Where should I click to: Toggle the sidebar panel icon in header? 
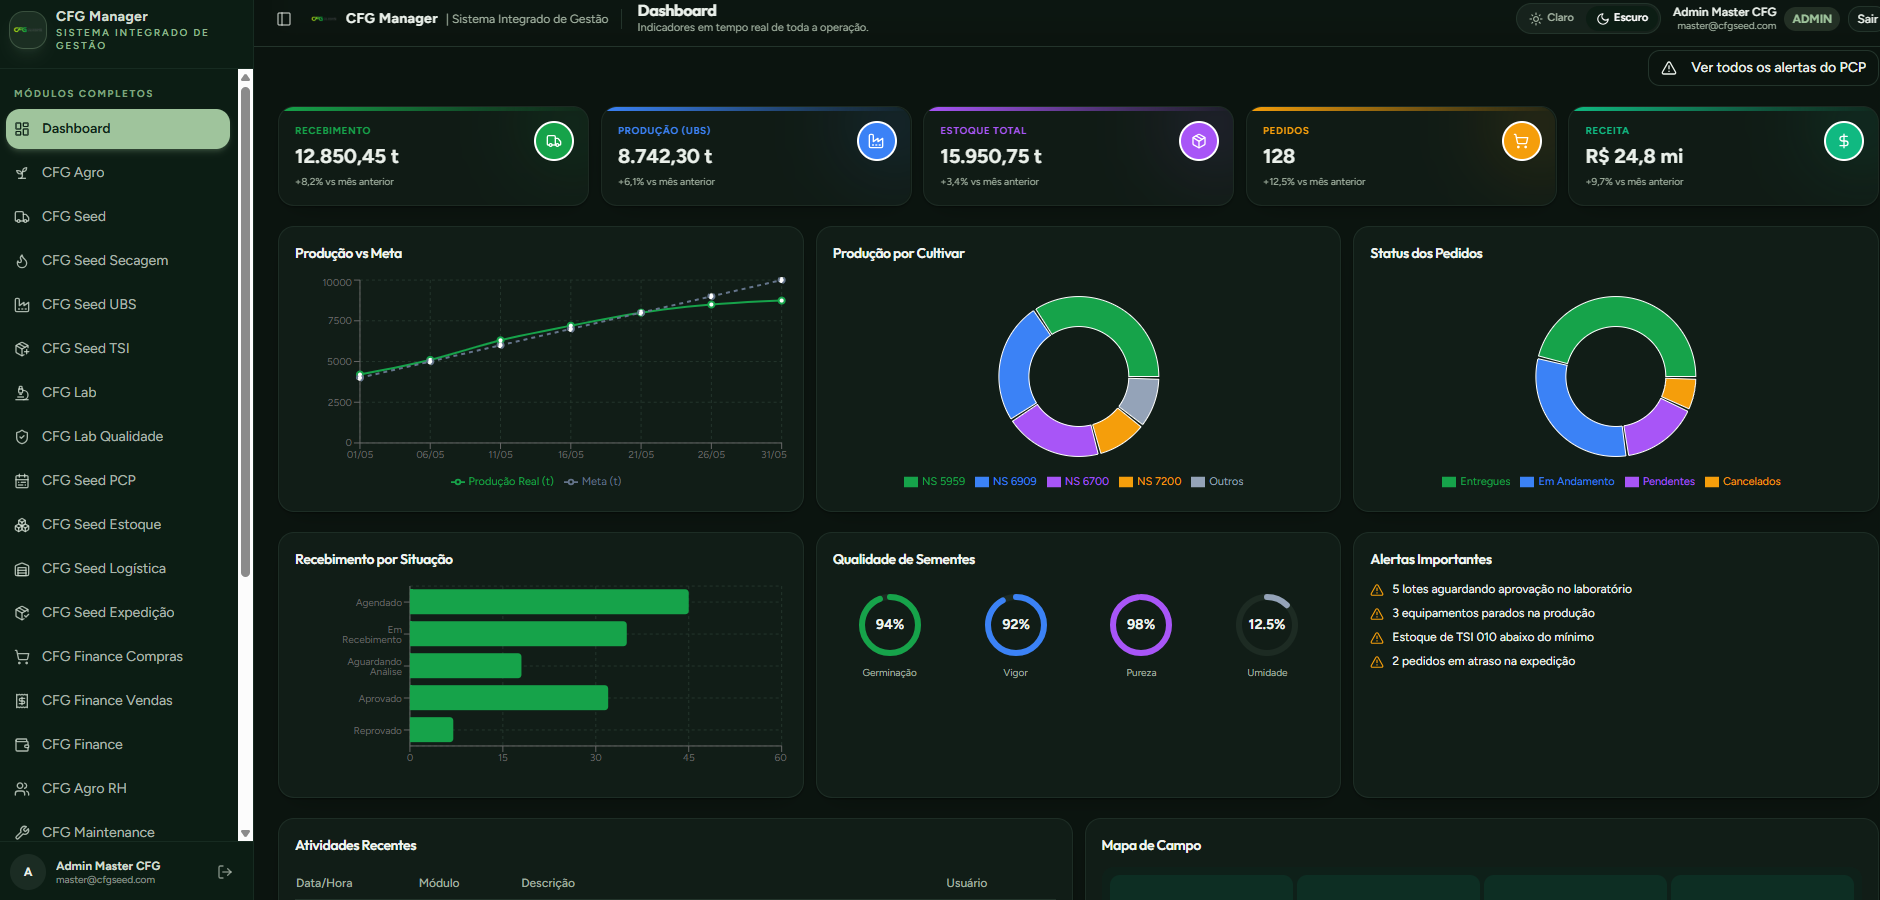click(x=284, y=19)
